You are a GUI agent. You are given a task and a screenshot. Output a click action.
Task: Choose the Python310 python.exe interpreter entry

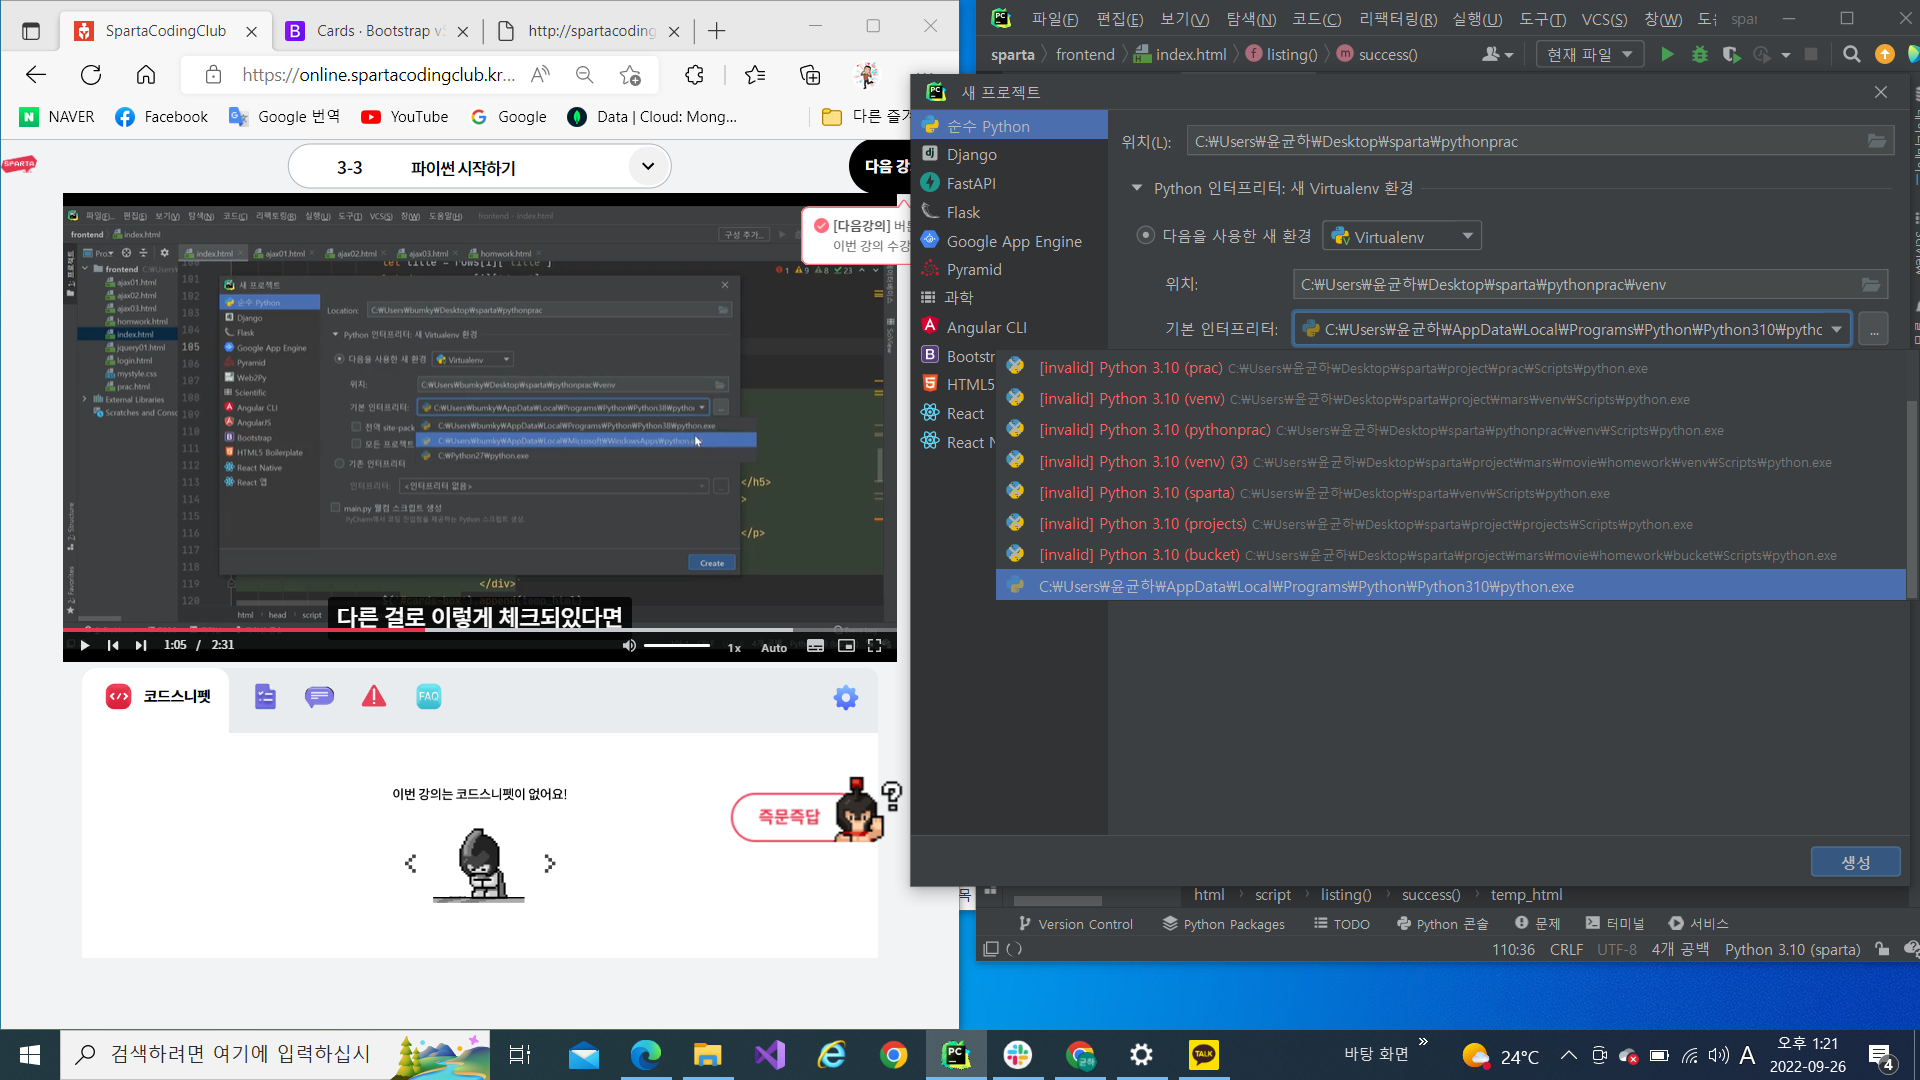click(1451, 586)
